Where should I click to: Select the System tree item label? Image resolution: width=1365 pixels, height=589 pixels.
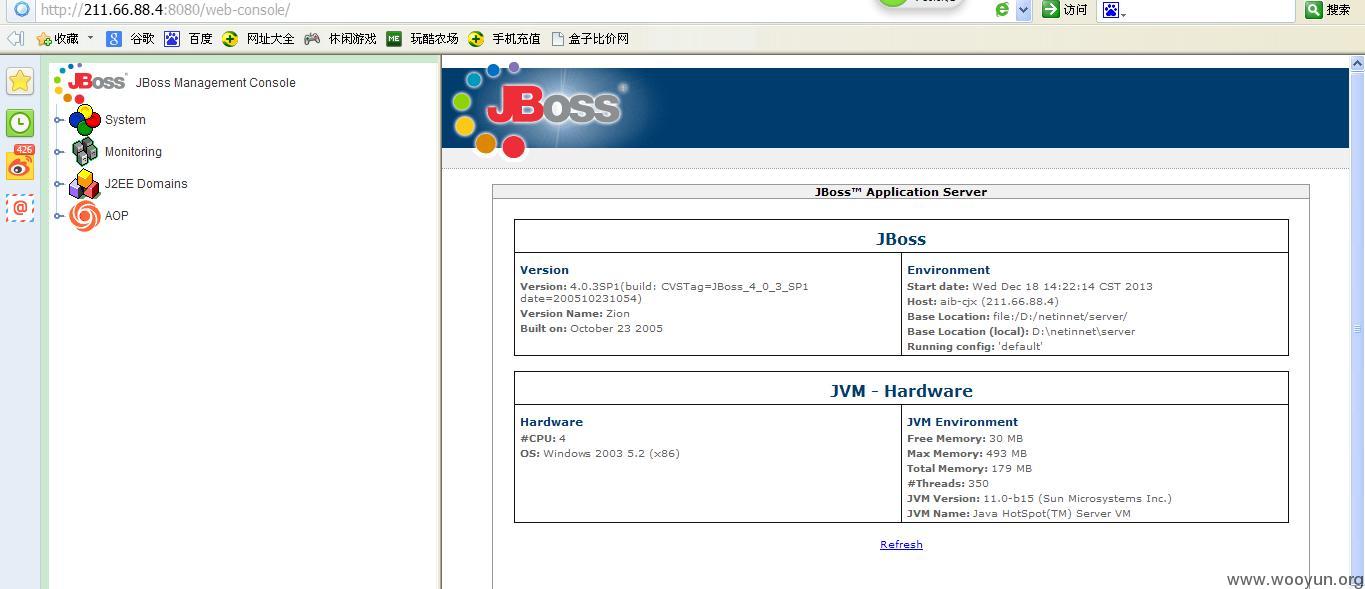coord(125,120)
